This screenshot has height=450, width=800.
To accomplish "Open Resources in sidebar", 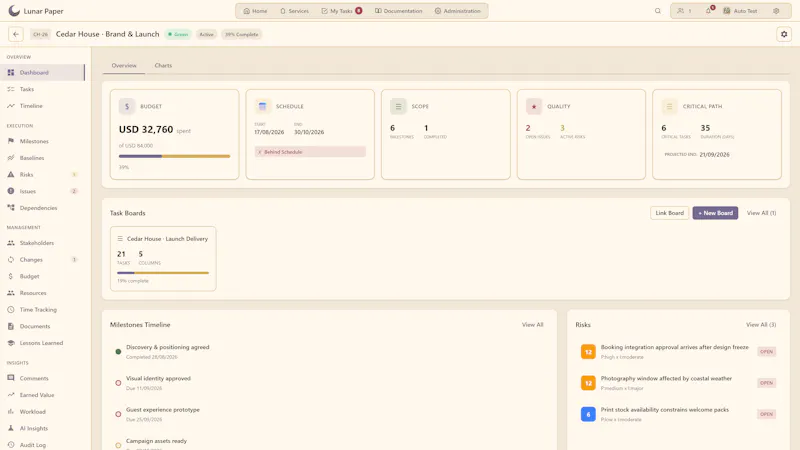I will 42,293.
